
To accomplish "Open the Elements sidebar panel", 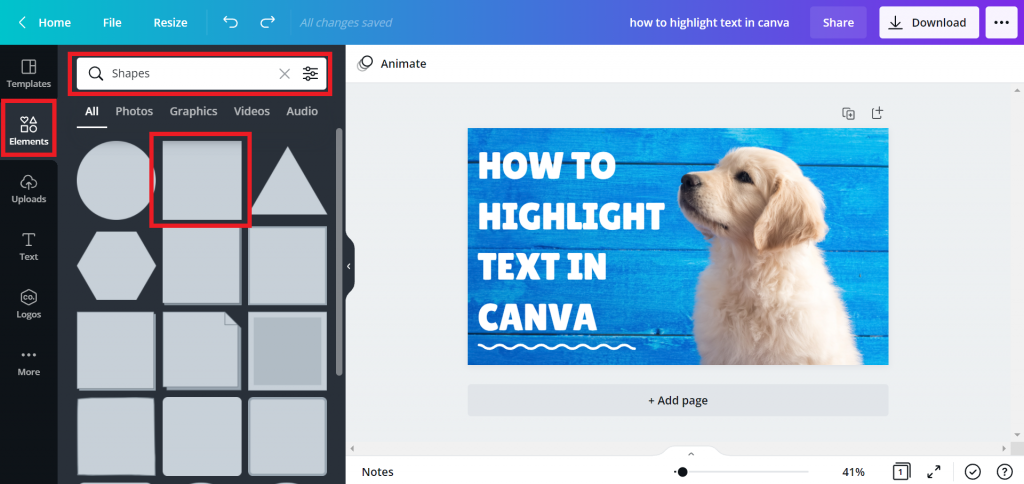I will pos(29,130).
